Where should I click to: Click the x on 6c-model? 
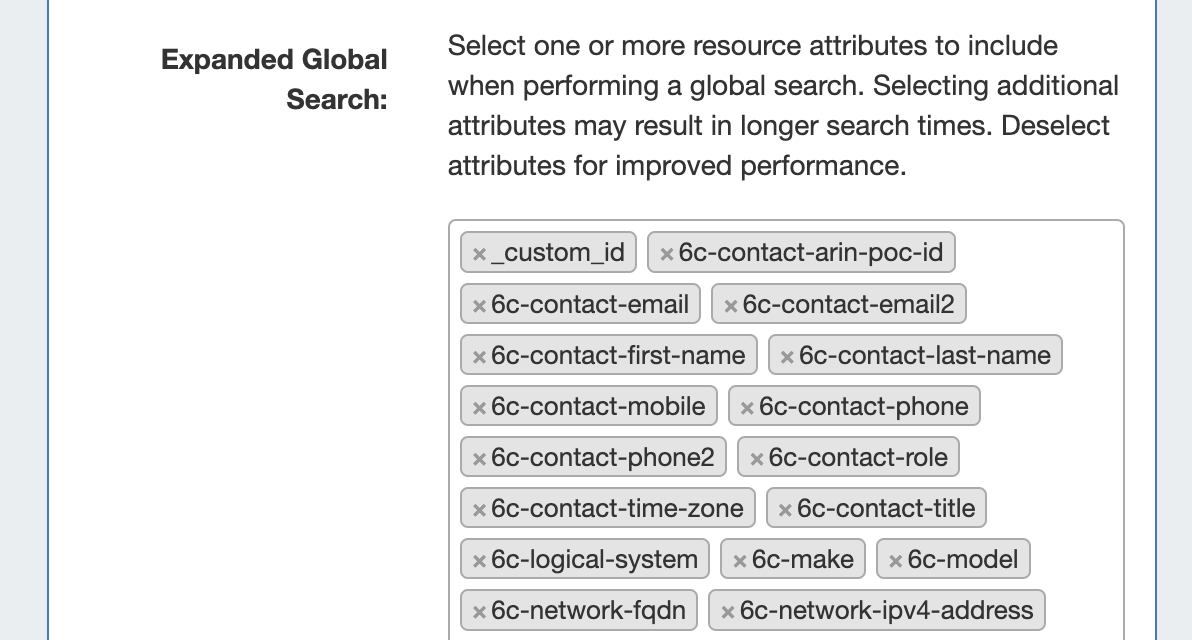(895, 561)
